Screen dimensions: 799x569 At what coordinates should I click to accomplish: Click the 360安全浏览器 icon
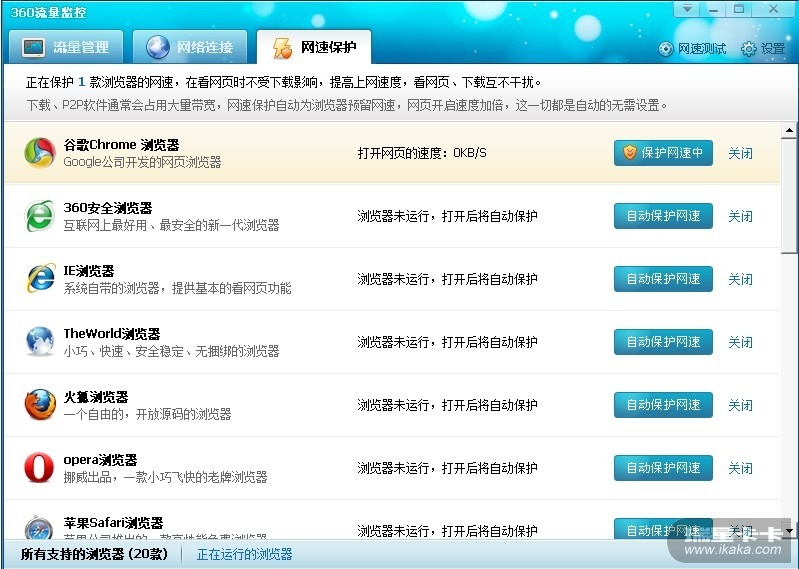(x=40, y=215)
